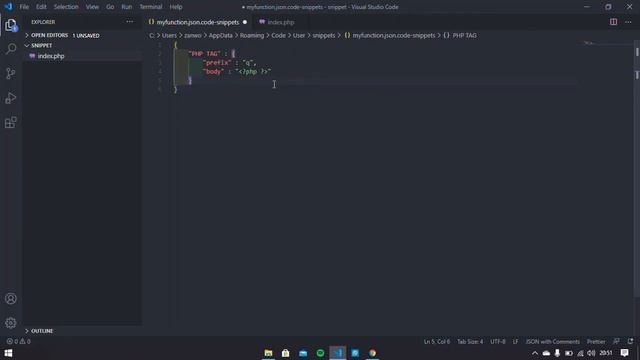Open the File menu
640x360 pixels.
click(24, 7)
